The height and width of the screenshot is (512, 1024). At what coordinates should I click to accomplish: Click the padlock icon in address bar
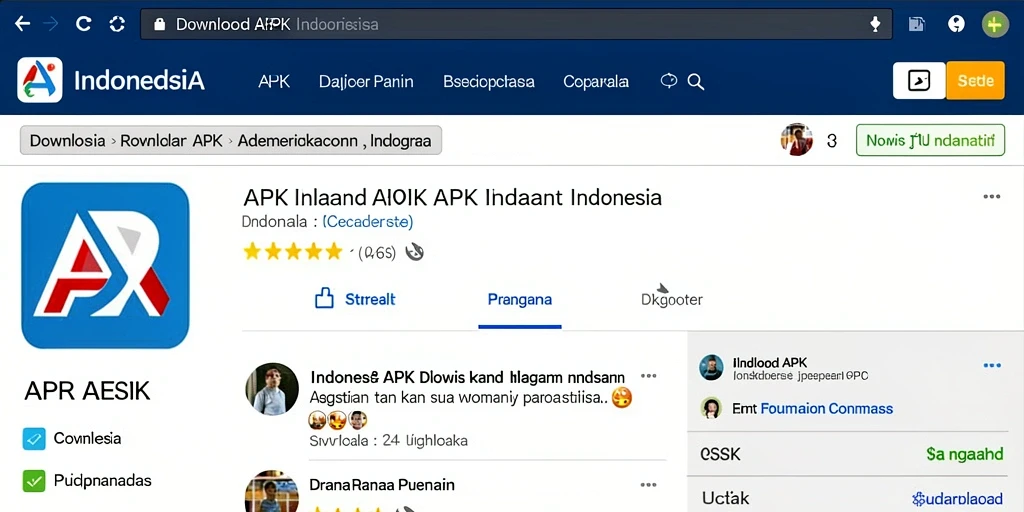pyautogui.click(x=159, y=25)
